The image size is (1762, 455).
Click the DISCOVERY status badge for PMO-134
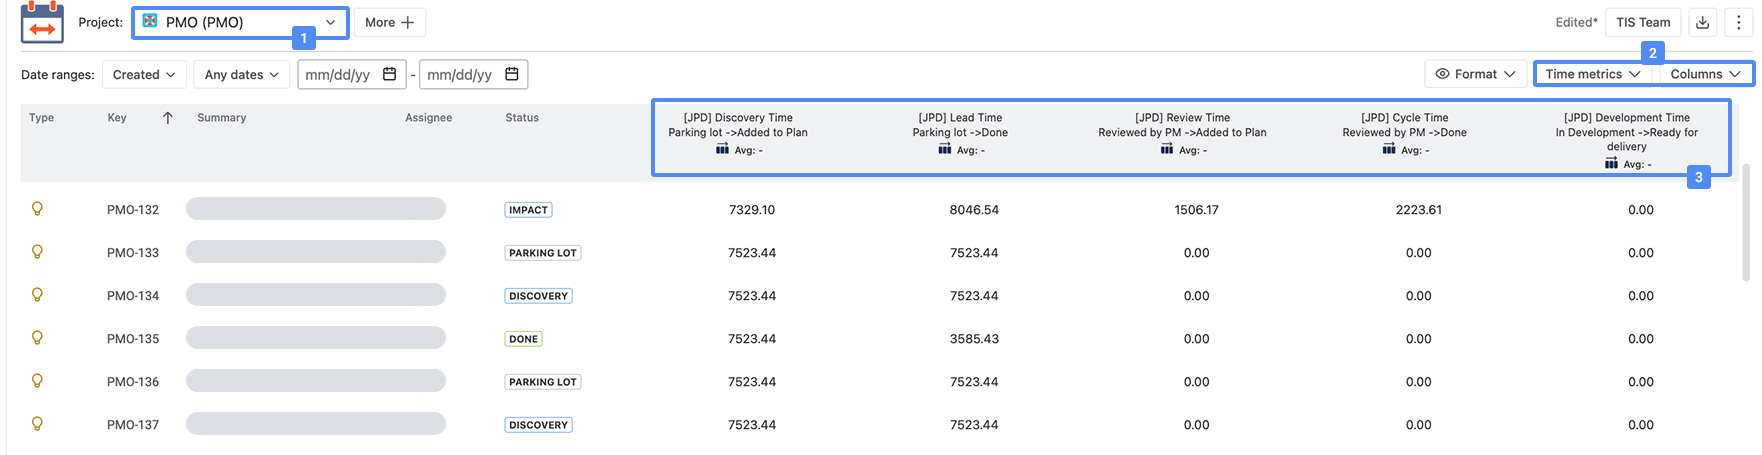pyautogui.click(x=538, y=296)
